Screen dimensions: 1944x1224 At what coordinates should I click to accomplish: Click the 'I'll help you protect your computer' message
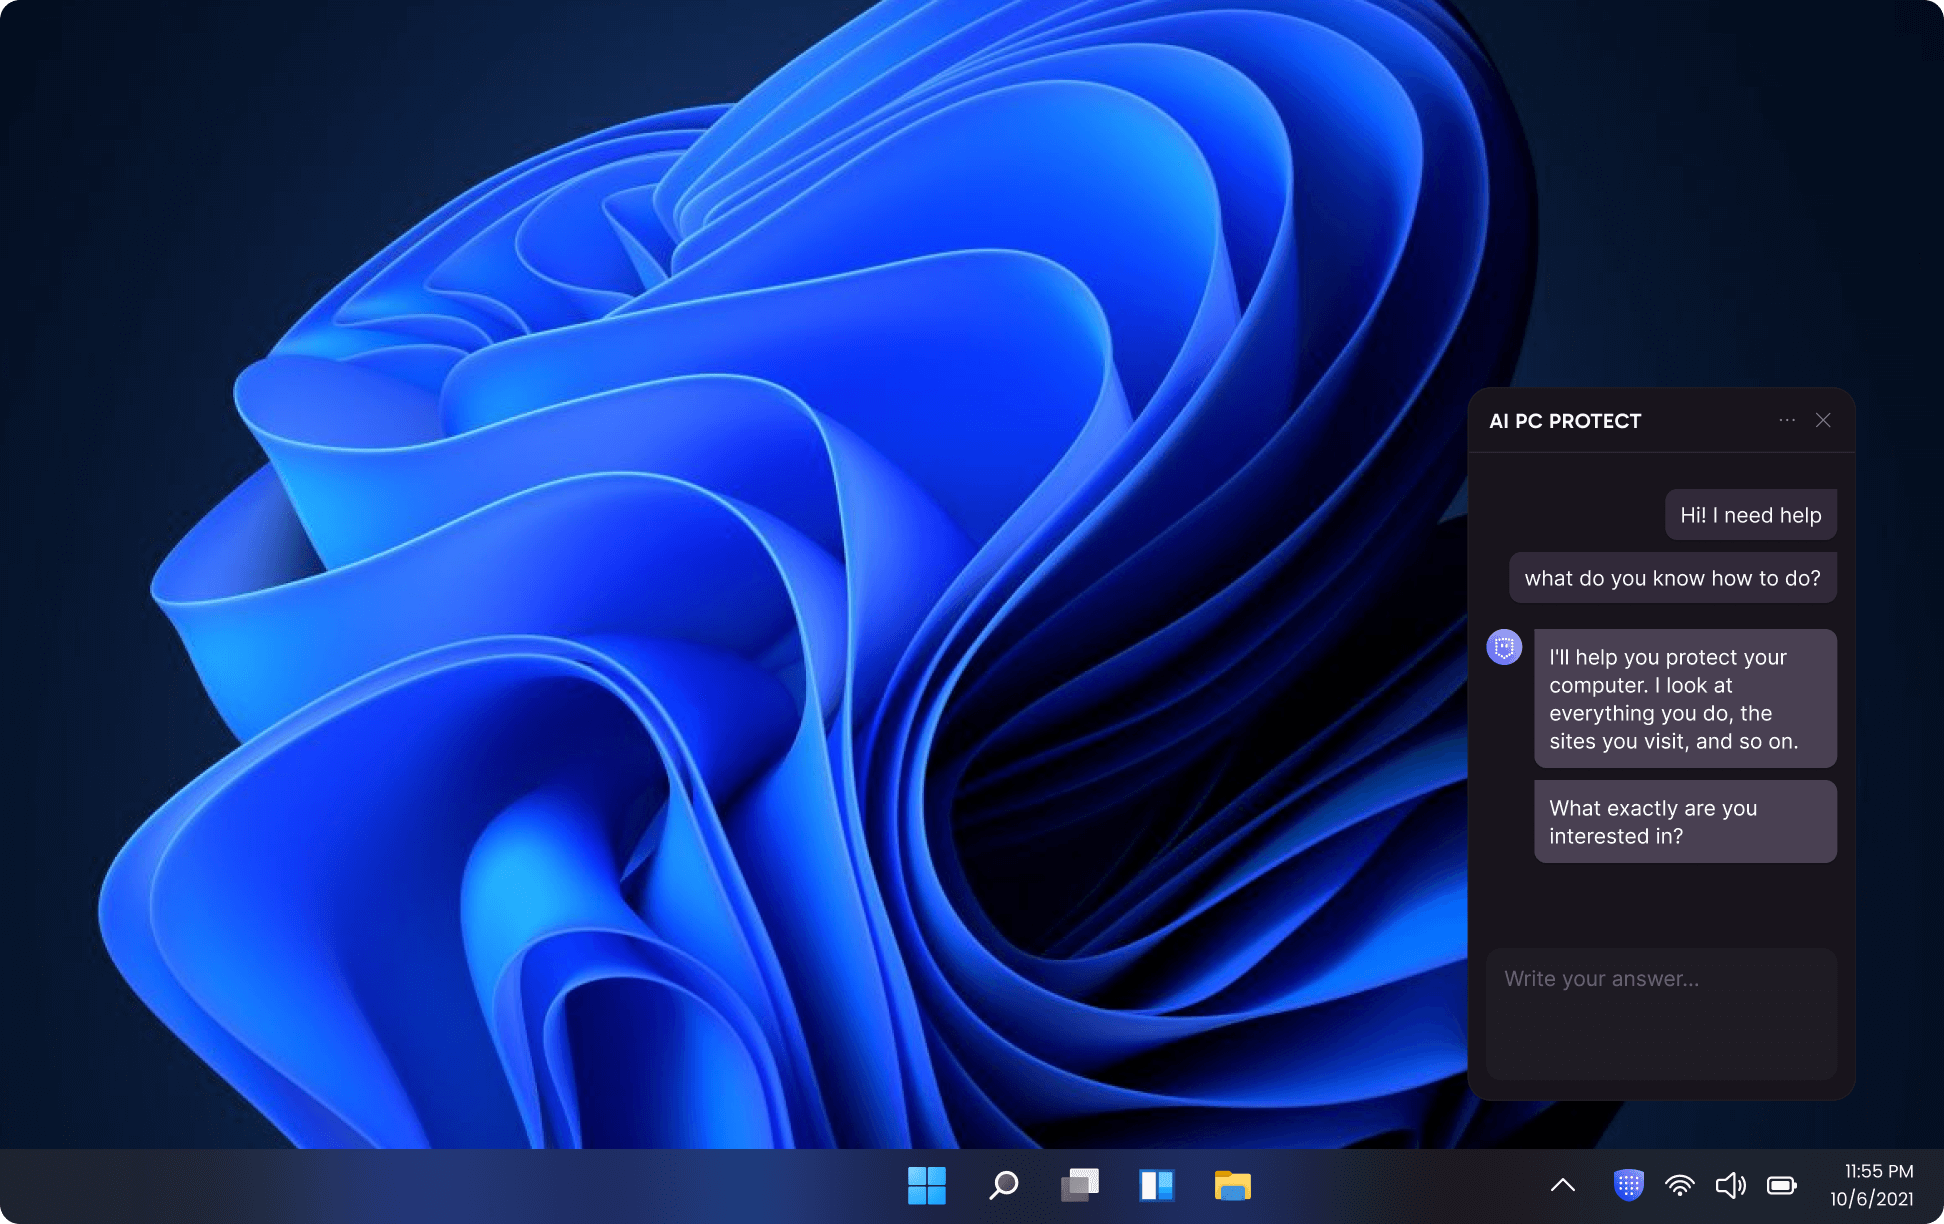(1685, 699)
